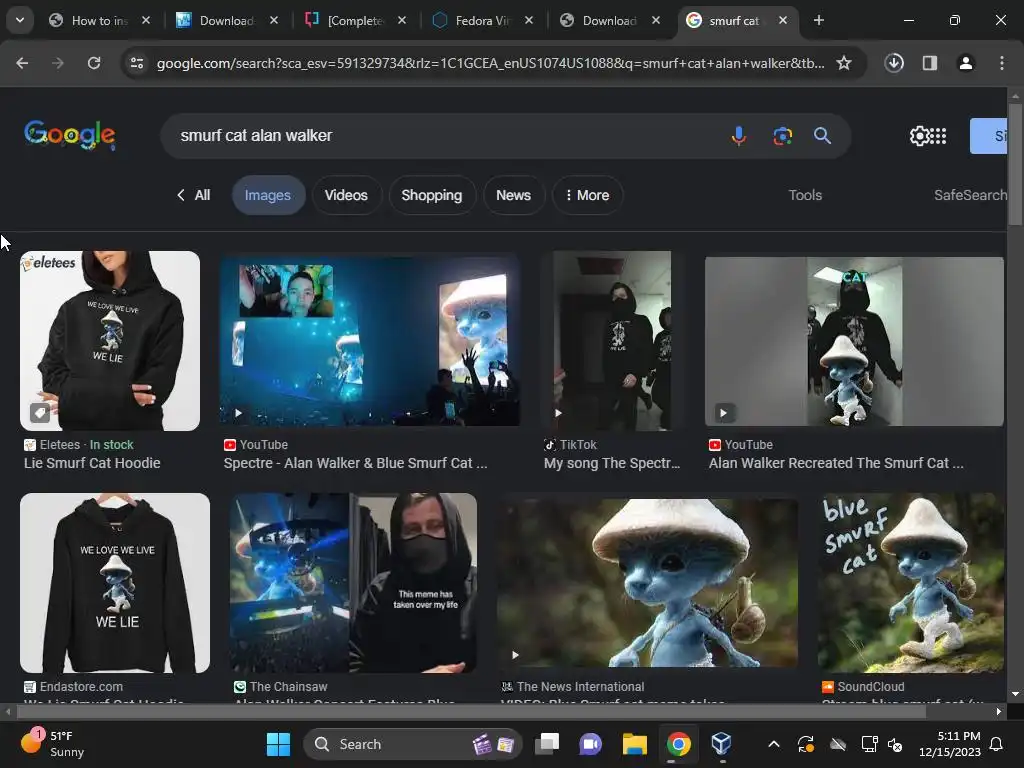Open the Windows Start menu
Image resolution: width=1024 pixels, height=768 pixels.
click(278, 744)
